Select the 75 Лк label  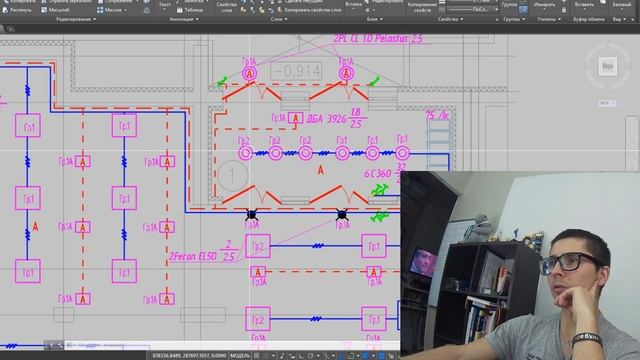coord(437,116)
